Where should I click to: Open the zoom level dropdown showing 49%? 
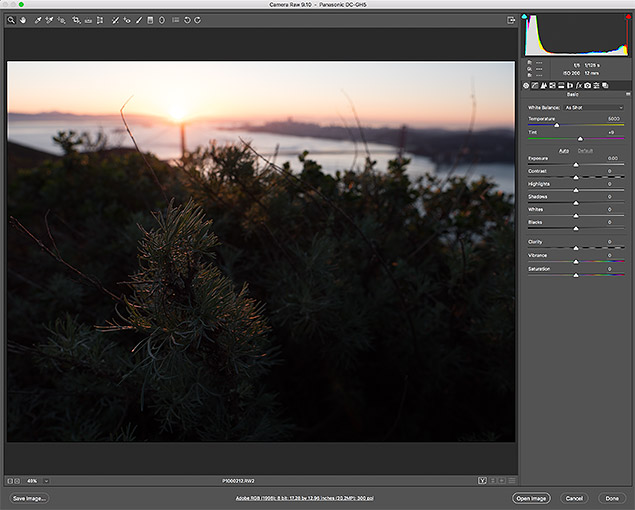tap(46, 481)
